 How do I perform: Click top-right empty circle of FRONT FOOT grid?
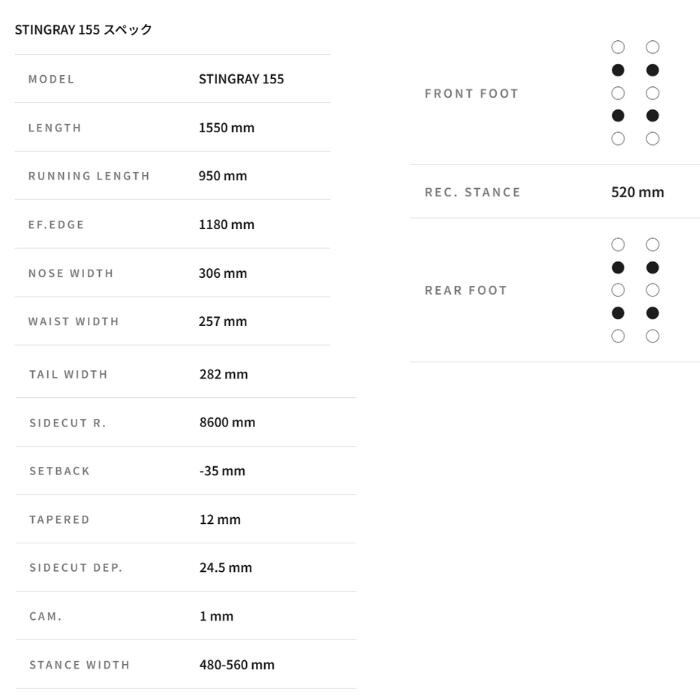click(652, 47)
